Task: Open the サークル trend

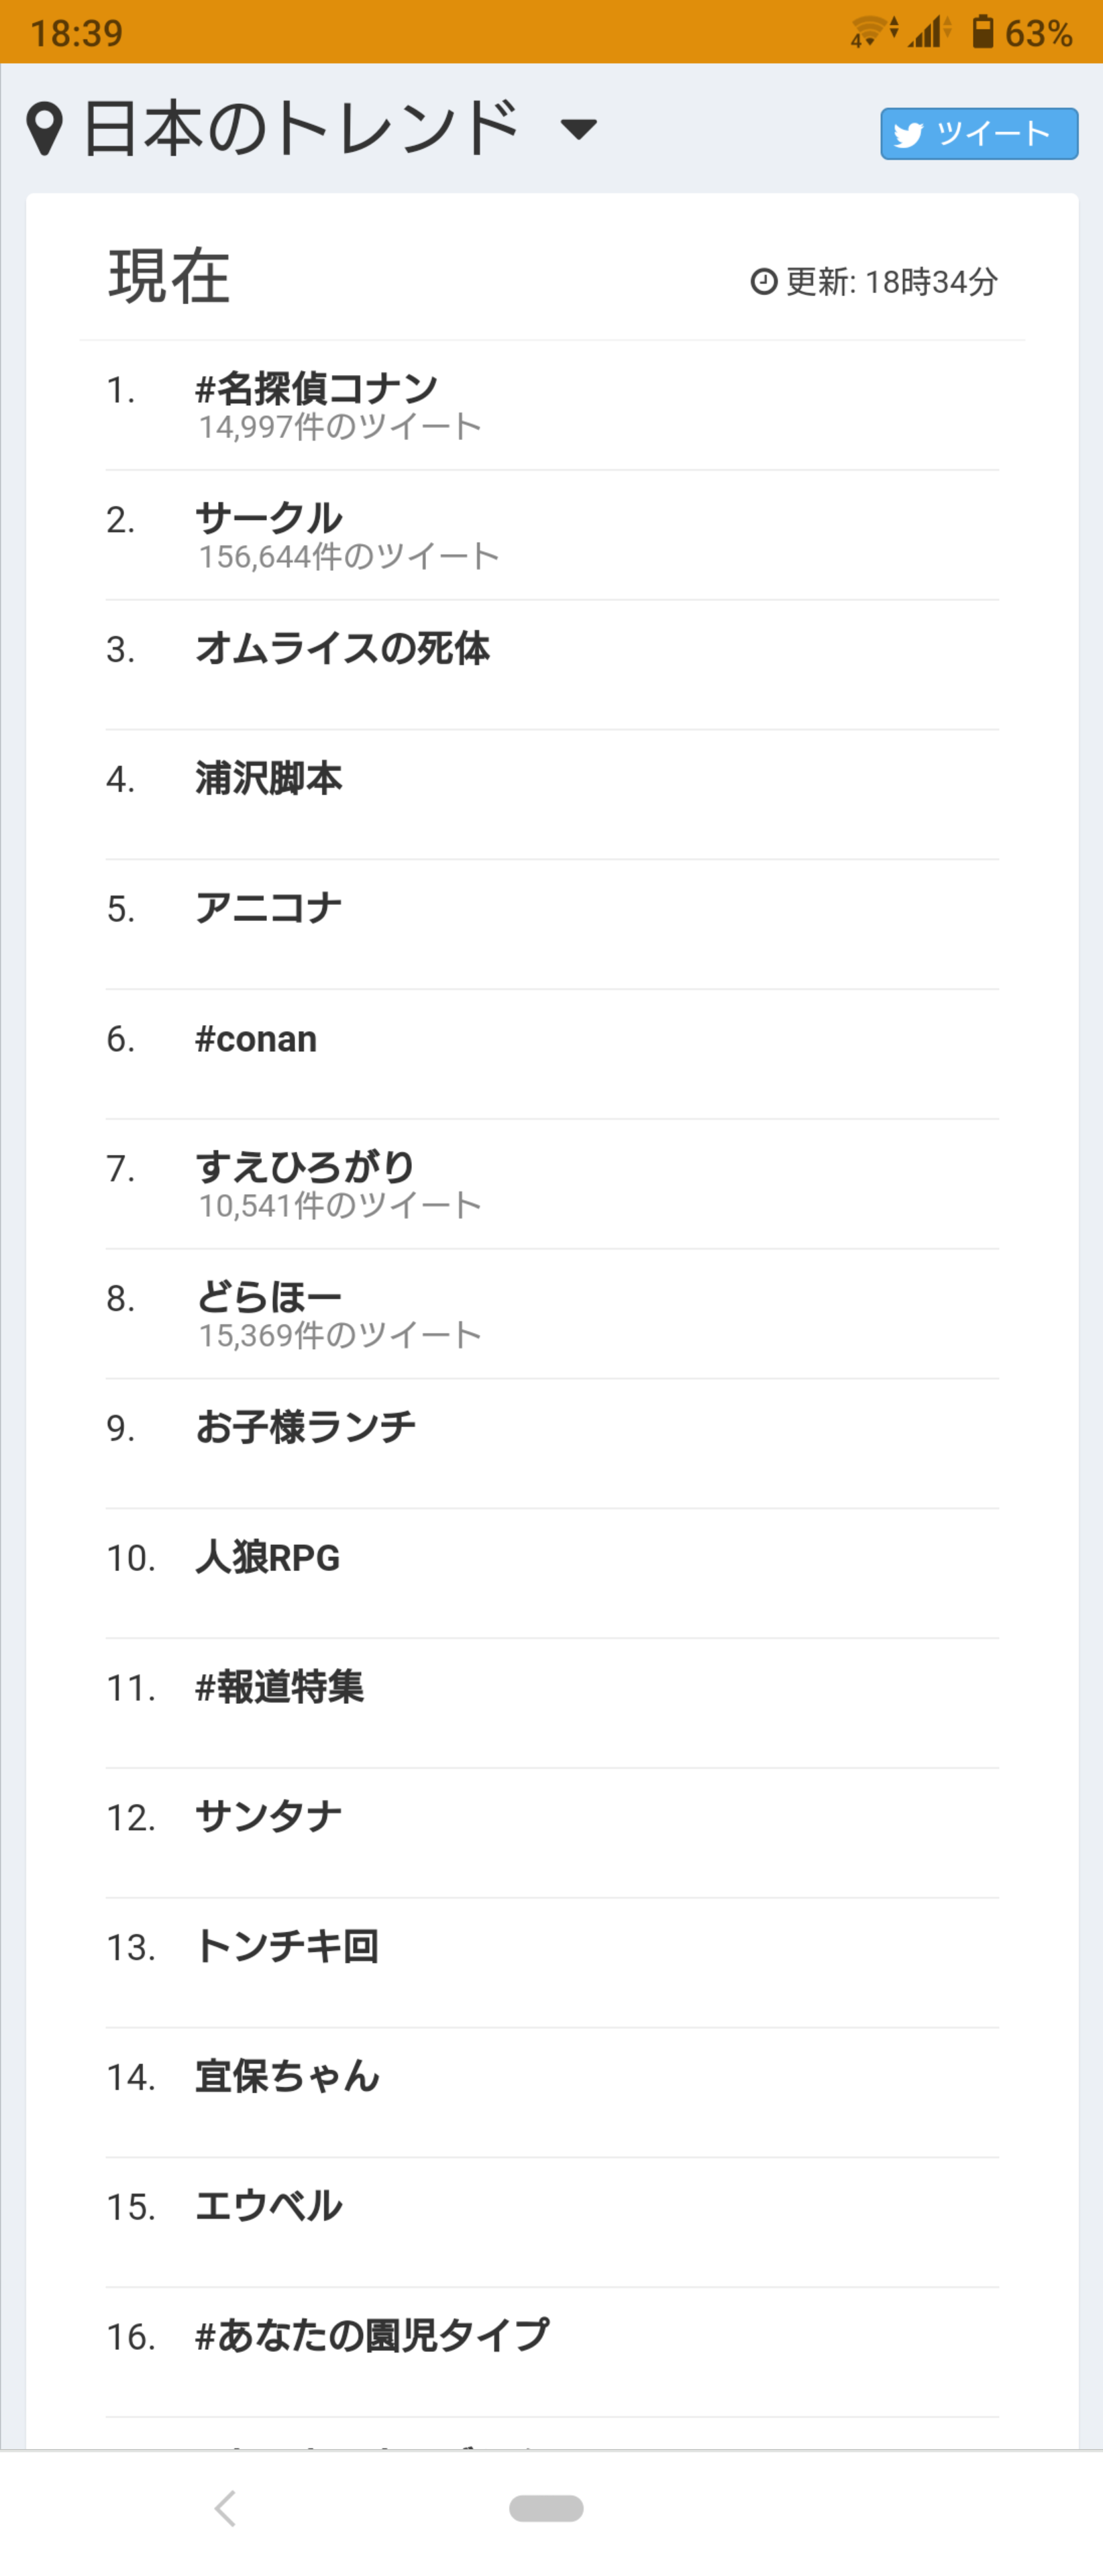Action: [x=269, y=519]
